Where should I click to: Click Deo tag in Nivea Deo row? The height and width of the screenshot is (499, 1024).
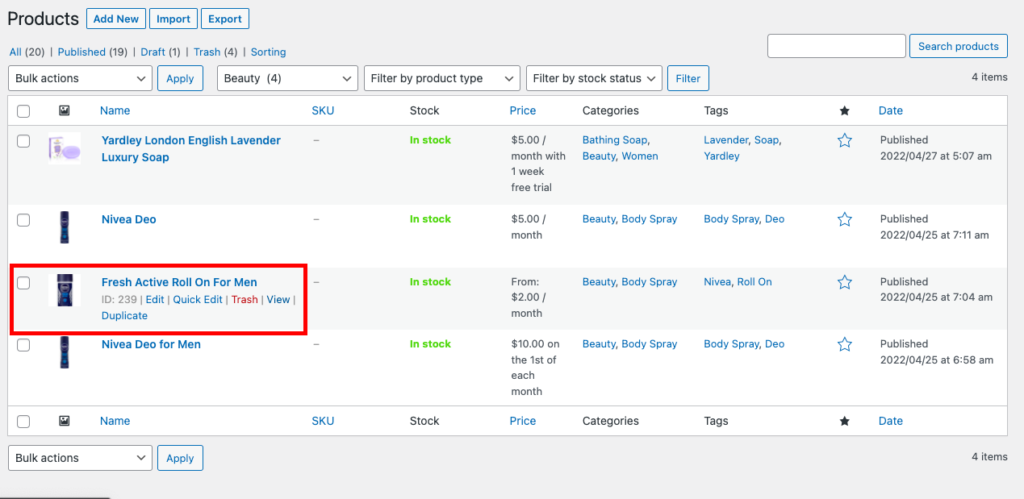[775, 219]
